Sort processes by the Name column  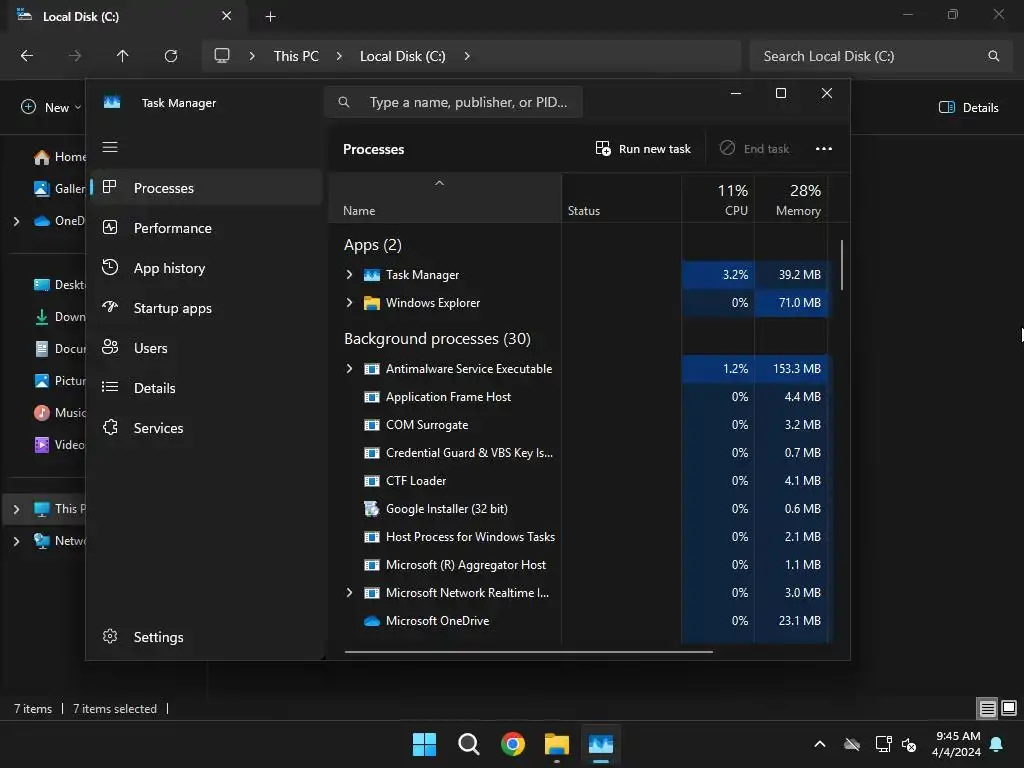445,198
